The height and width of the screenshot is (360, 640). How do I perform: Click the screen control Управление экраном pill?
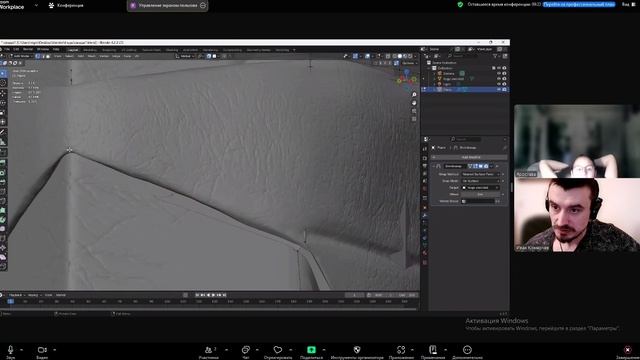pyautogui.click(x=168, y=5)
